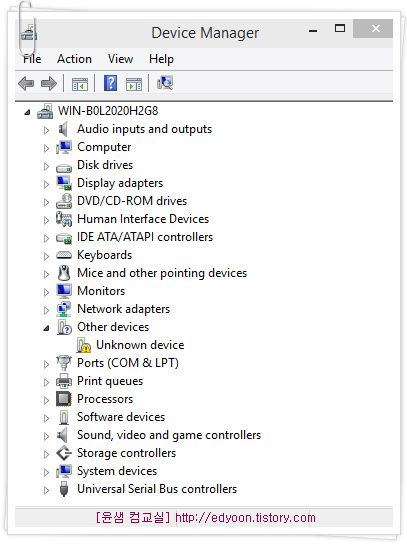Viewport: 407px width, 545px height.
Task: Click the Monitors icon
Action: [64, 291]
